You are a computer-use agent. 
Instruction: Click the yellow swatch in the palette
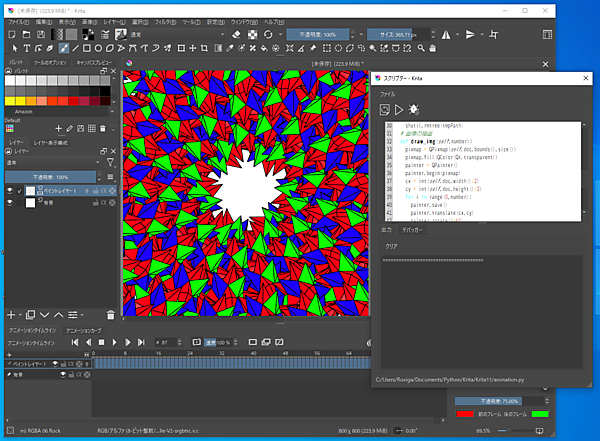pyautogui.click(x=12, y=101)
